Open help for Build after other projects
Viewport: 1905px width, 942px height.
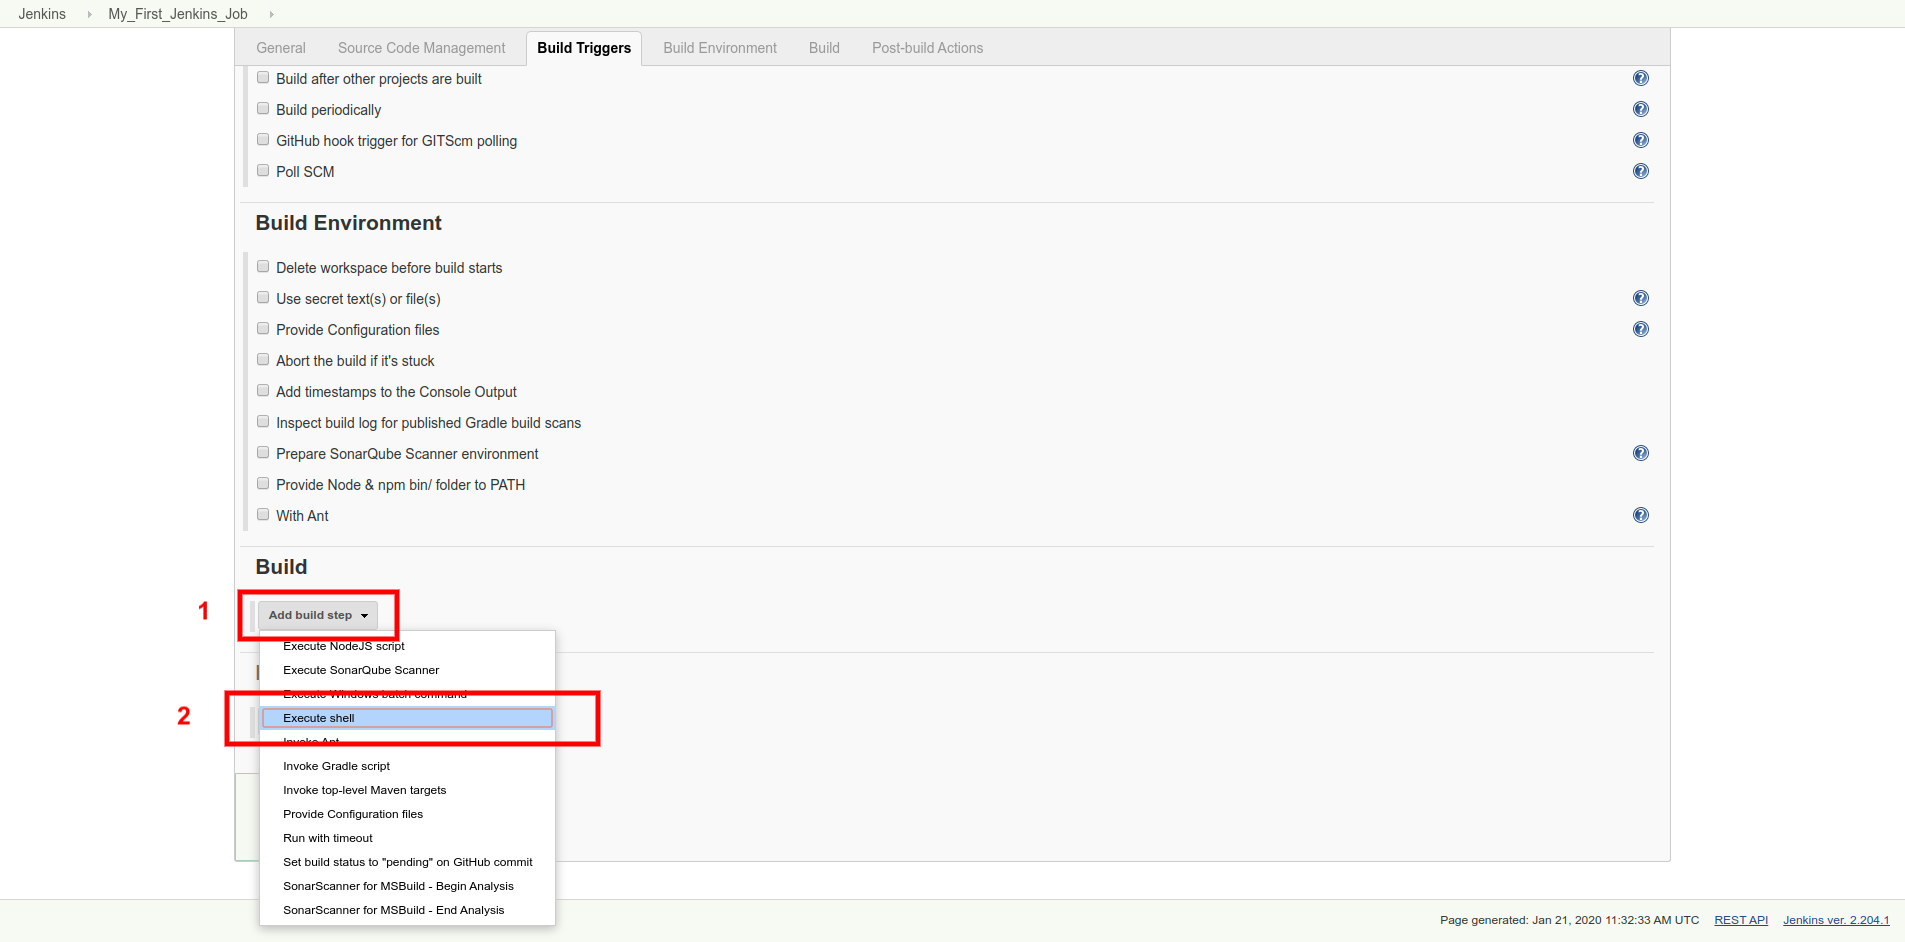pos(1641,78)
